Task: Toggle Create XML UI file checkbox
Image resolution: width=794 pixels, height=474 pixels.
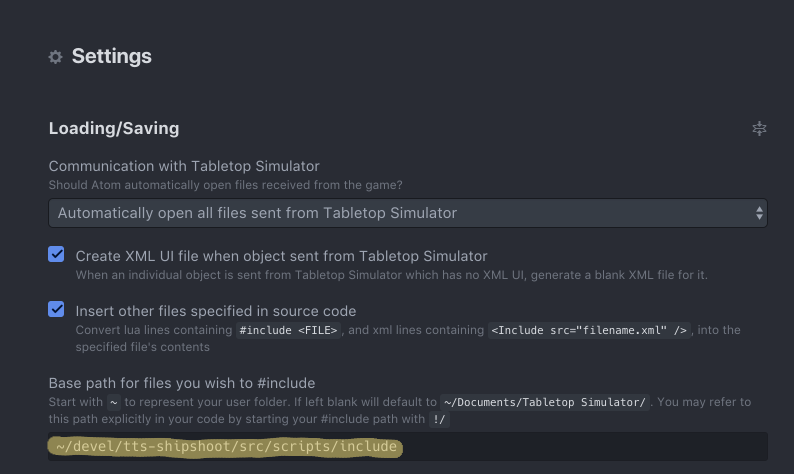Action: point(56,254)
